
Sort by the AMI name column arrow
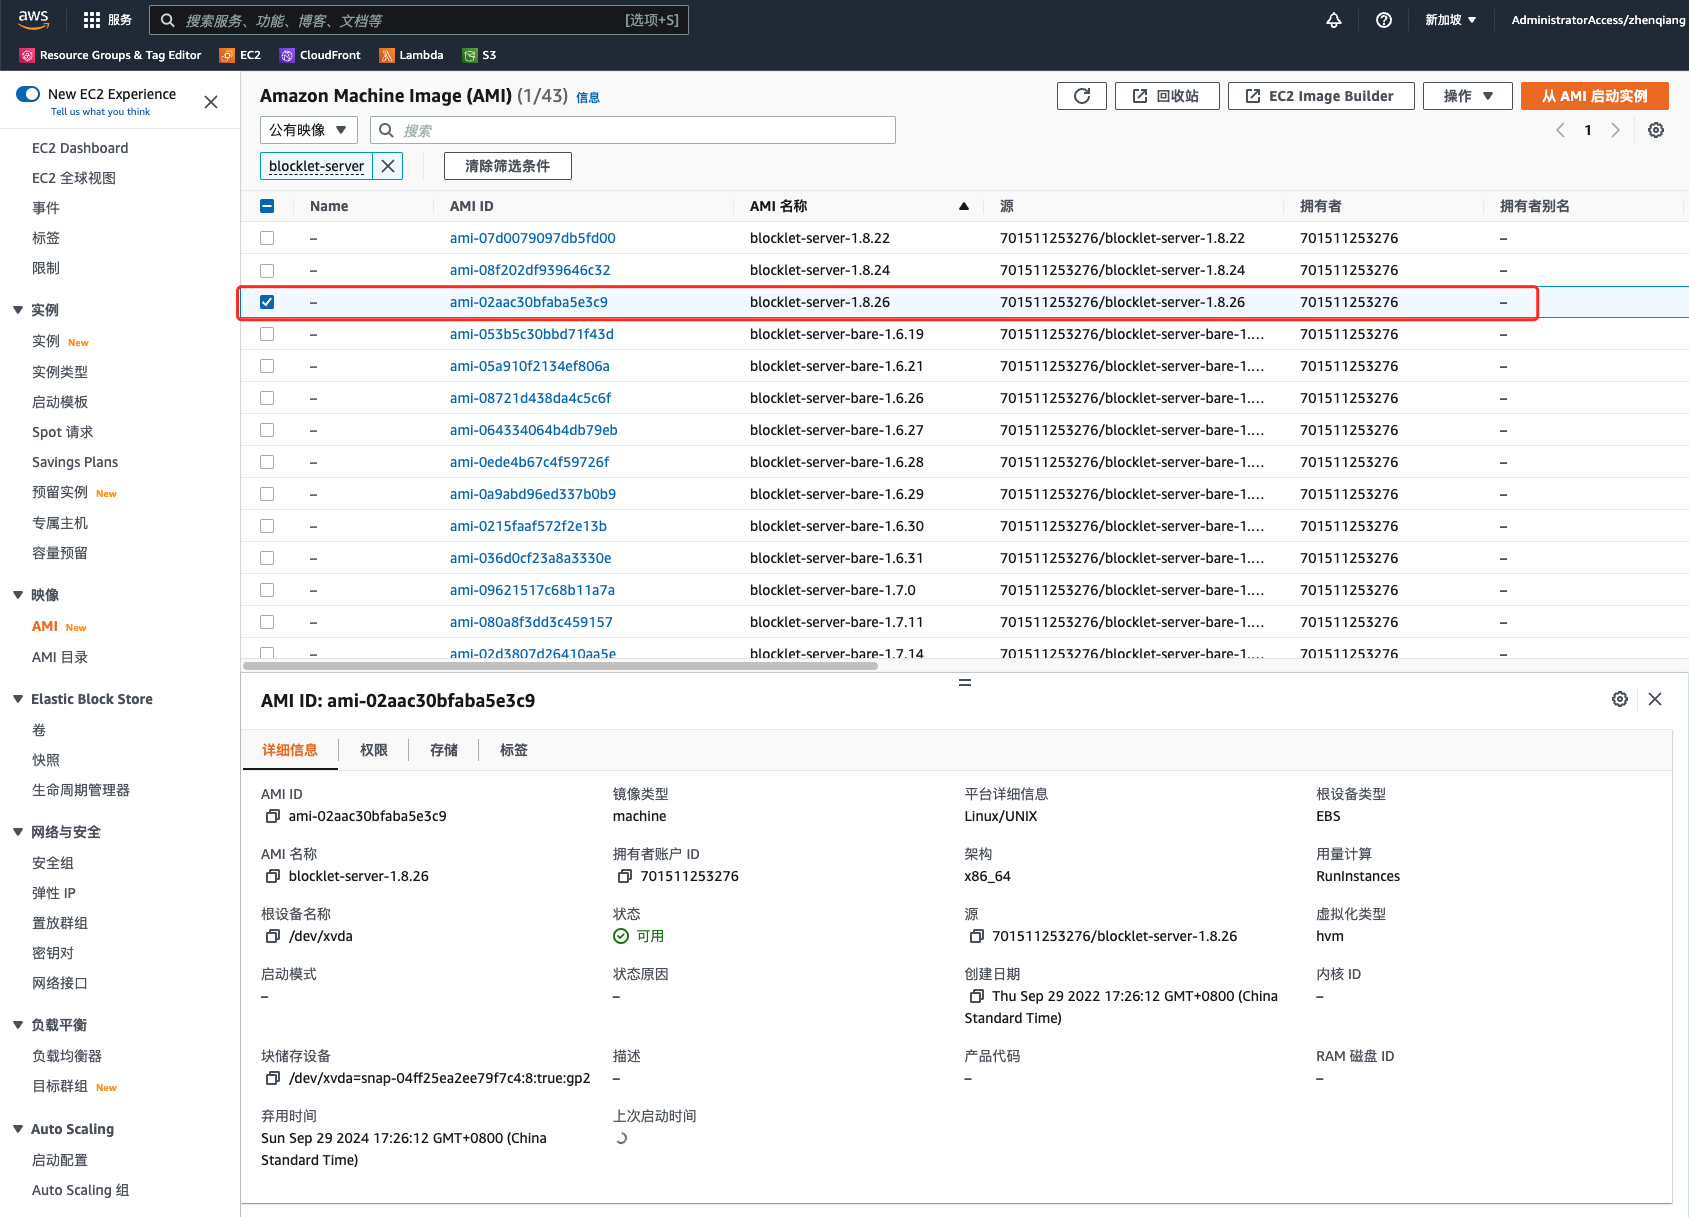coord(964,206)
